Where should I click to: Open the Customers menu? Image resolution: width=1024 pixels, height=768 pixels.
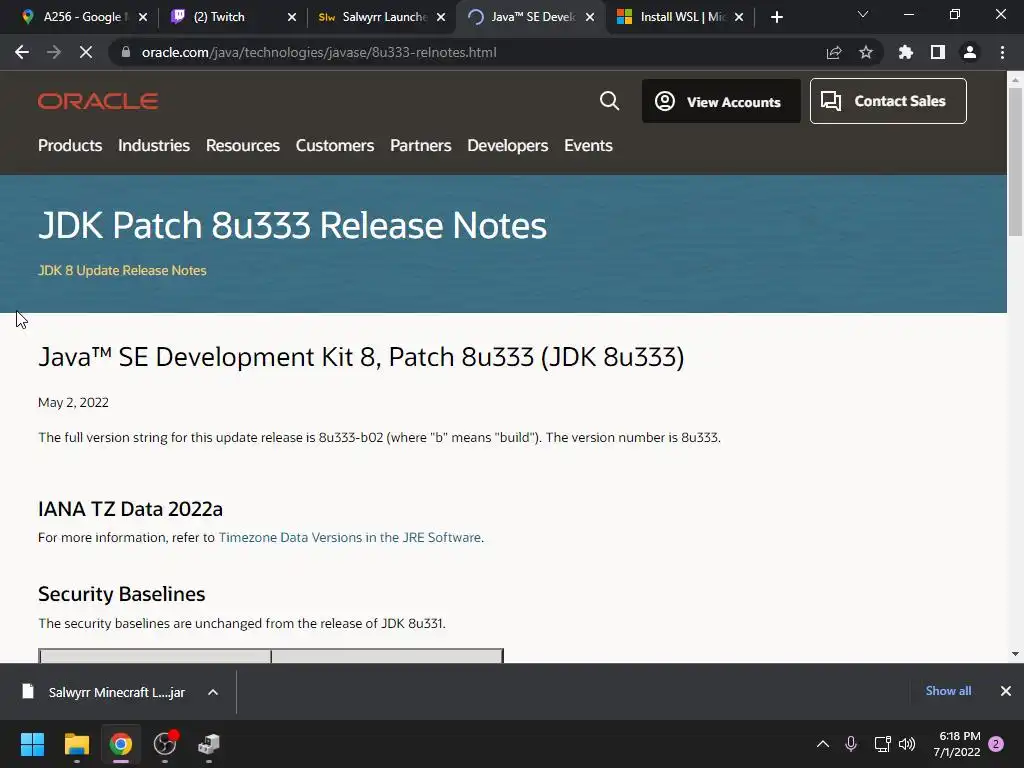335,146
